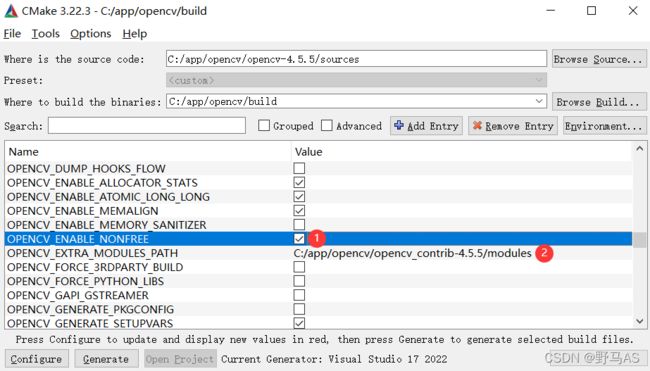Open the Tools menu
This screenshot has width=650, height=371.
[x=46, y=34]
